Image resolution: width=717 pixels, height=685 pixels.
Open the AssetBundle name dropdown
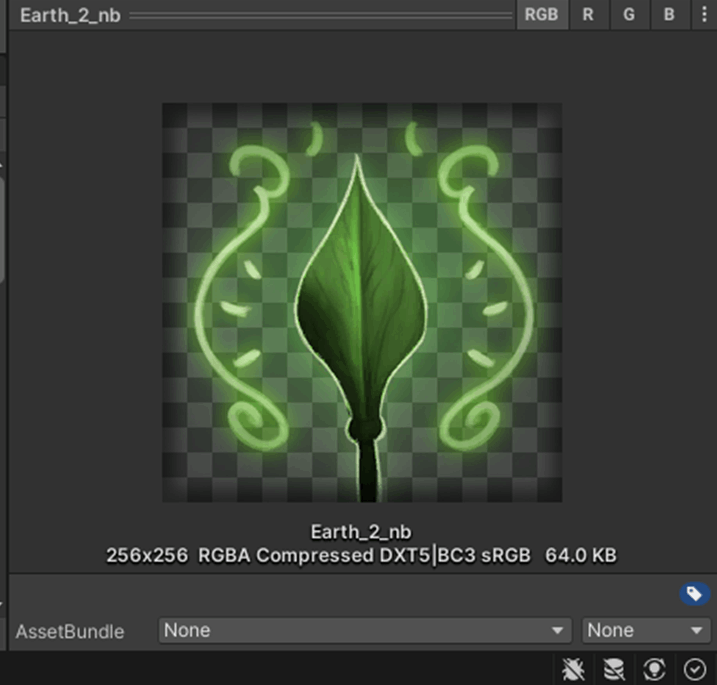point(365,631)
